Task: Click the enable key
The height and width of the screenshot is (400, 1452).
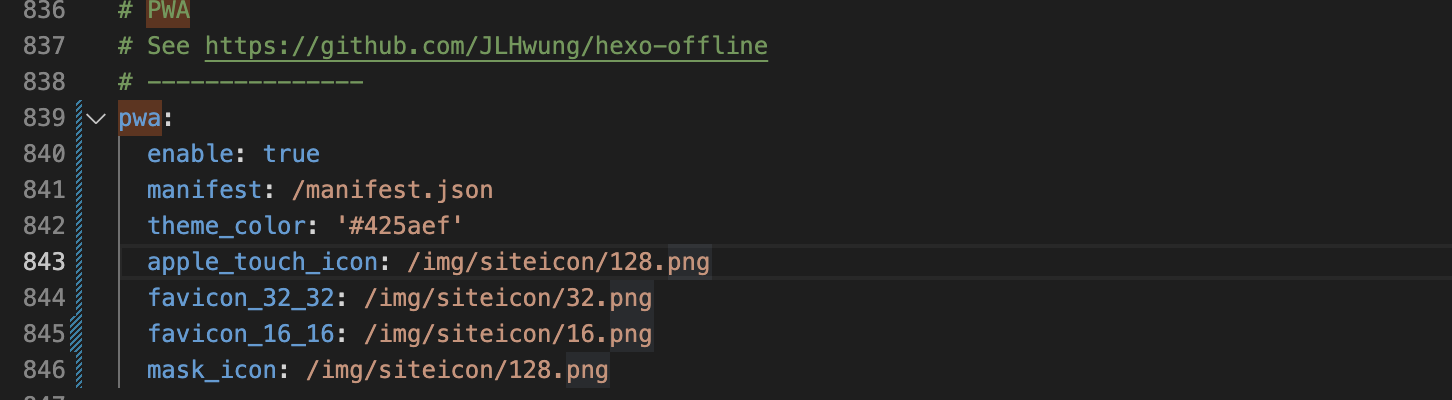Action: tap(190, 154)
